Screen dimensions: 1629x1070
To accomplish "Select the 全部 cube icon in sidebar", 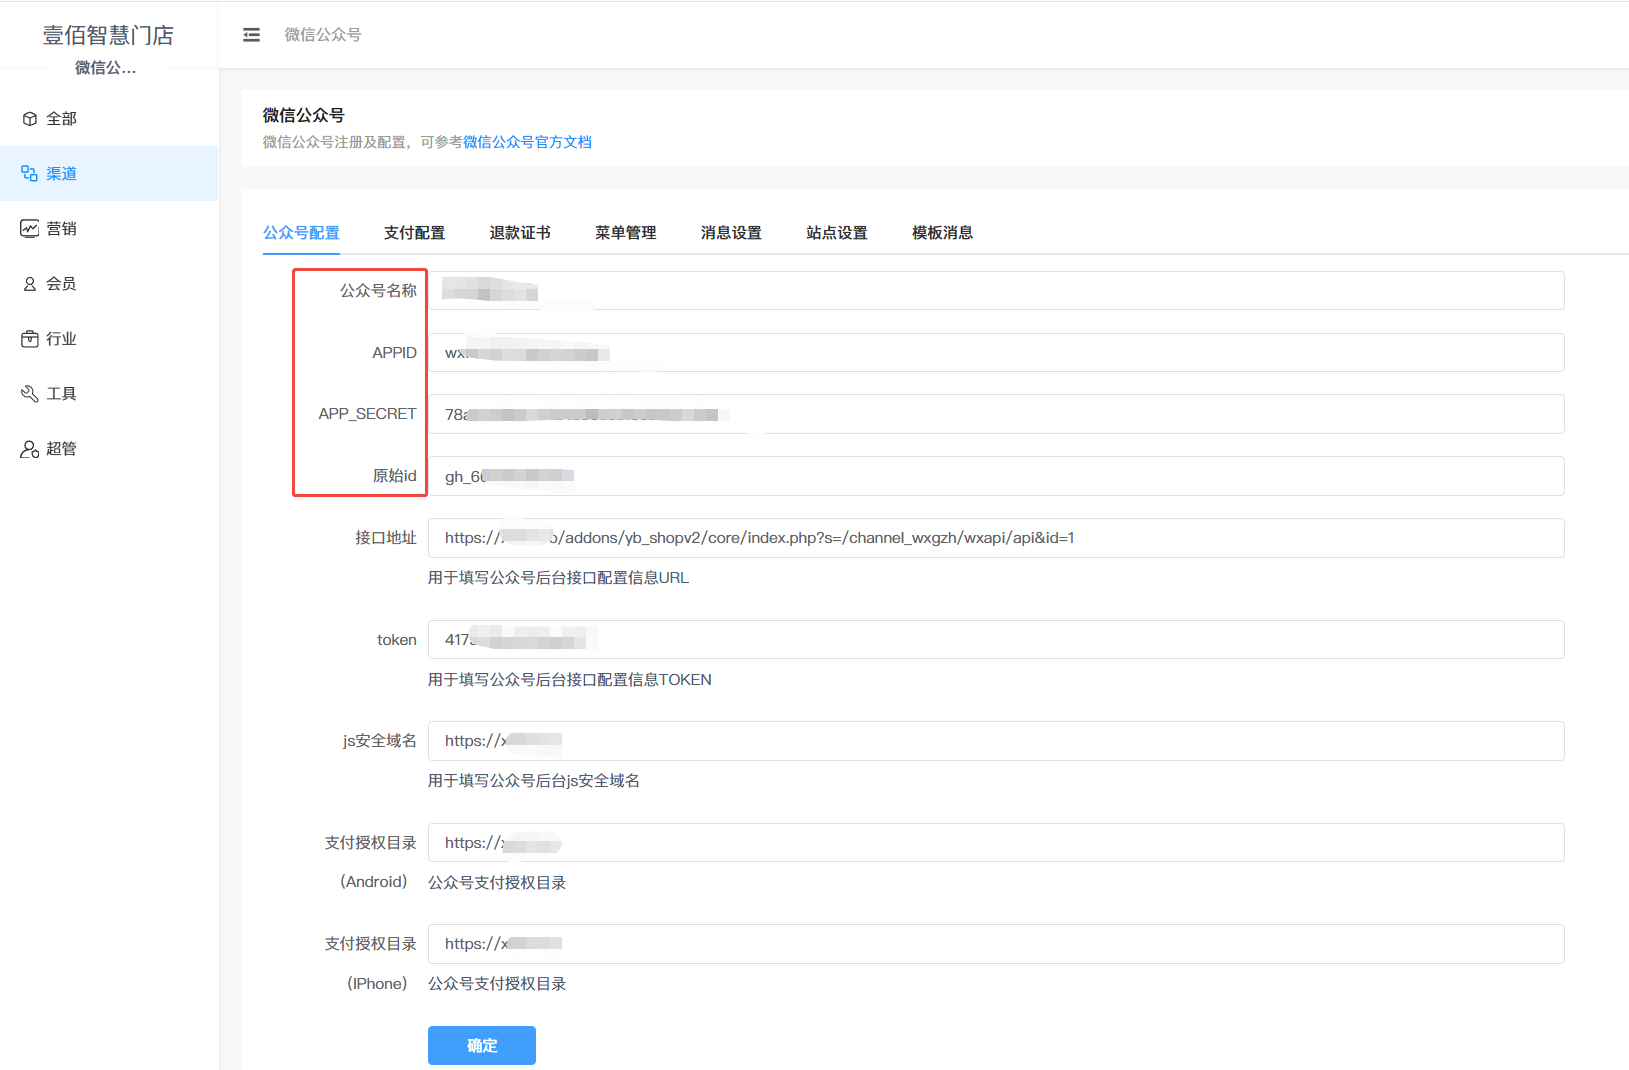I will (x=30, y=119).
